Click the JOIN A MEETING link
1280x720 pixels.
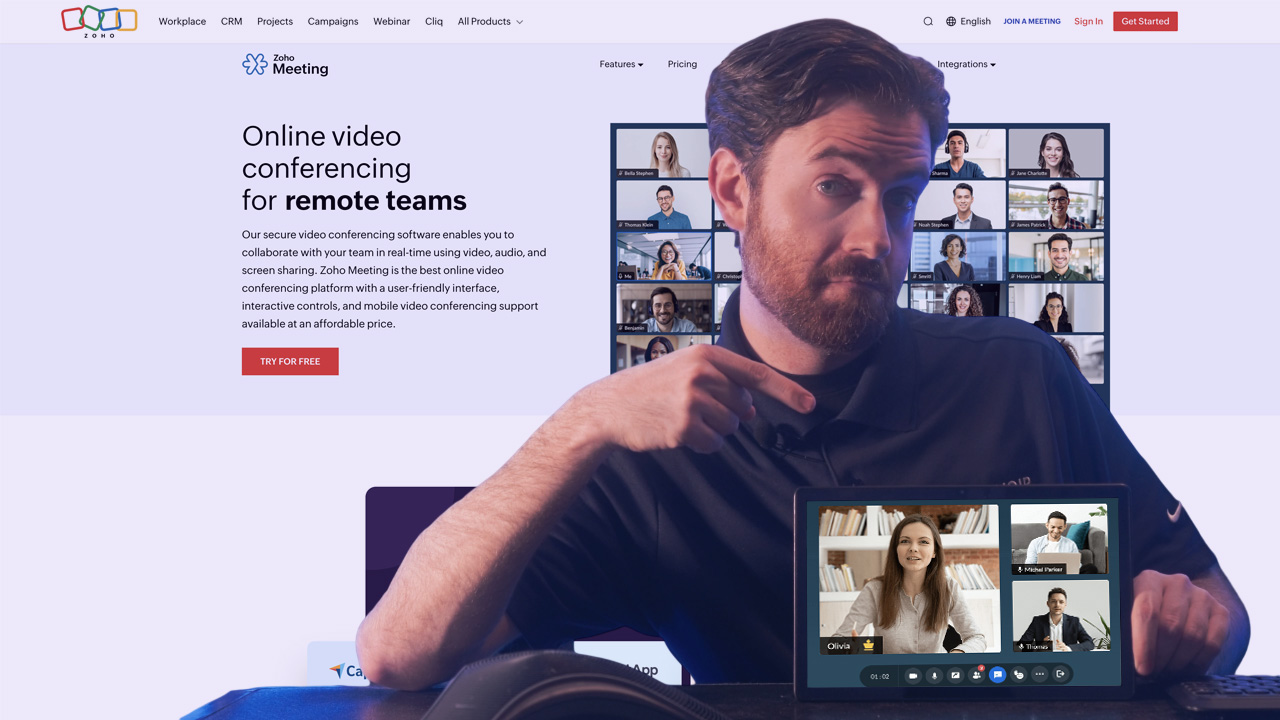point(1032,21)
